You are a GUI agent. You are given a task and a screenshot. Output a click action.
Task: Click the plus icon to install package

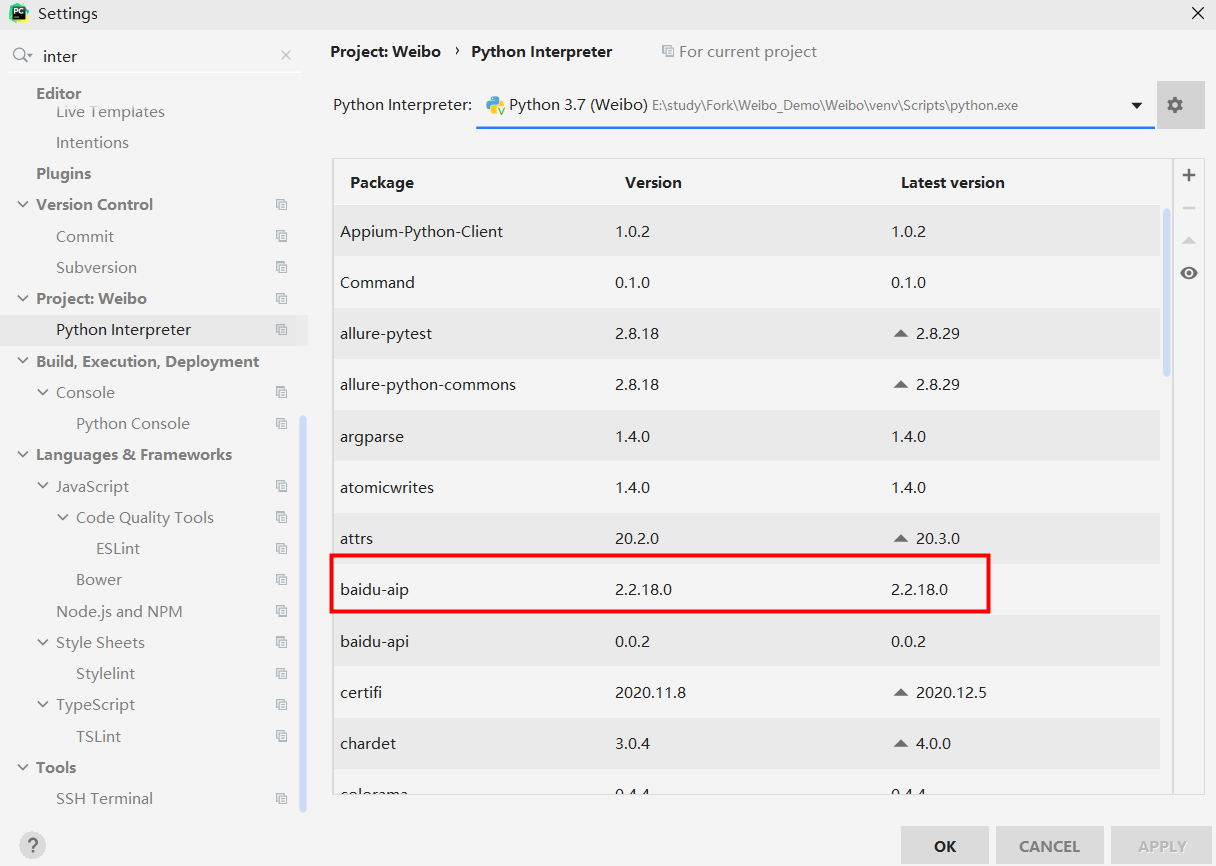pyautogui.click(x=1189, y=175)
